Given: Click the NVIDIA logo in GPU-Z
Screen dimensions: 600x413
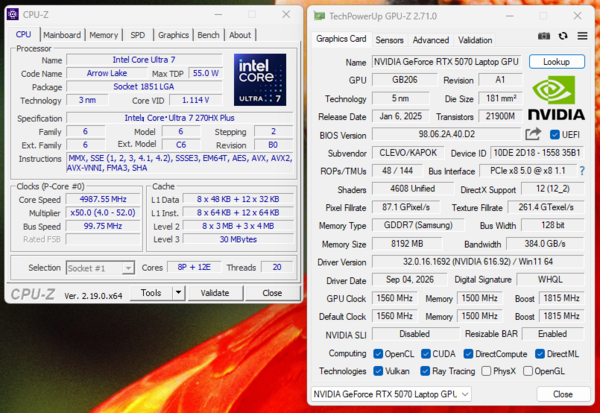Looking at the screenshot, I should point(556,98).
